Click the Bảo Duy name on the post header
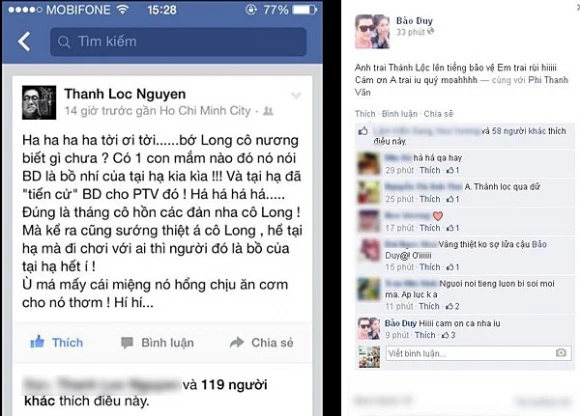 pyautogui.click(x=414, y=21)
